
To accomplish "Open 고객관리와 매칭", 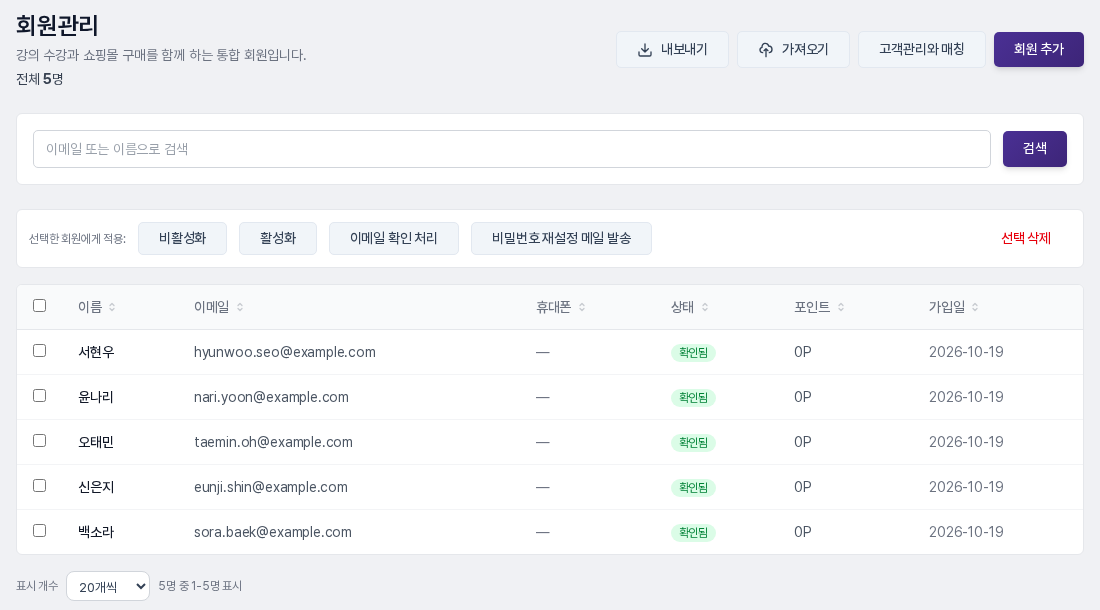I will click(922, 50).
